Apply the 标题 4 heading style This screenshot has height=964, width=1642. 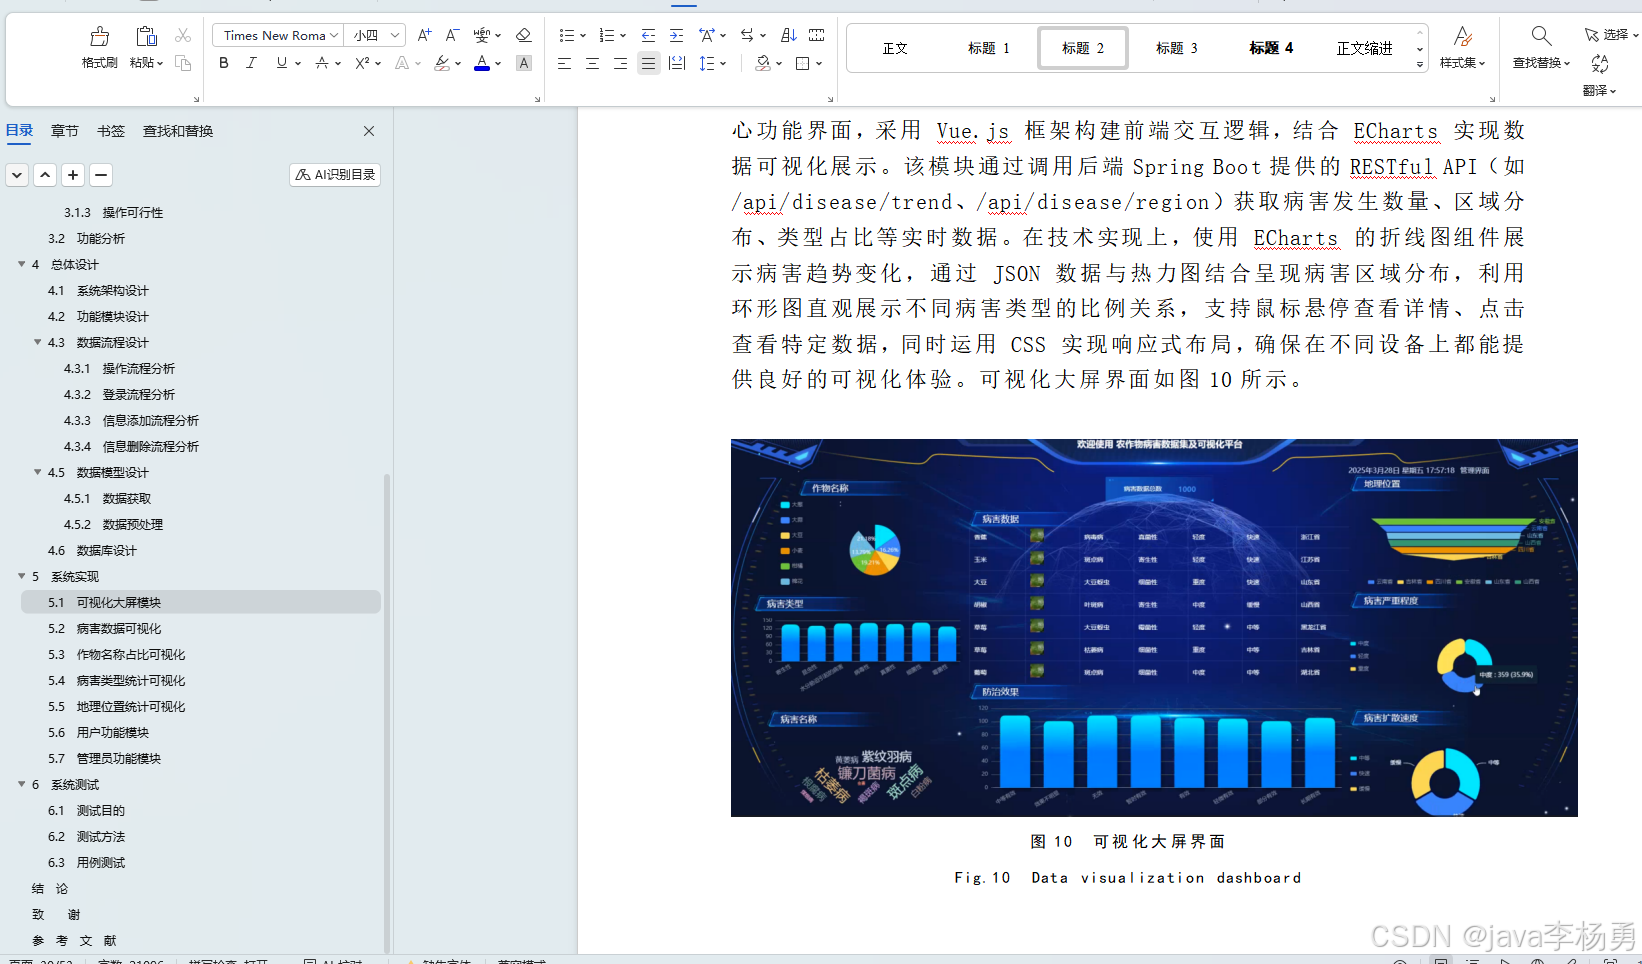[1271, 48]
